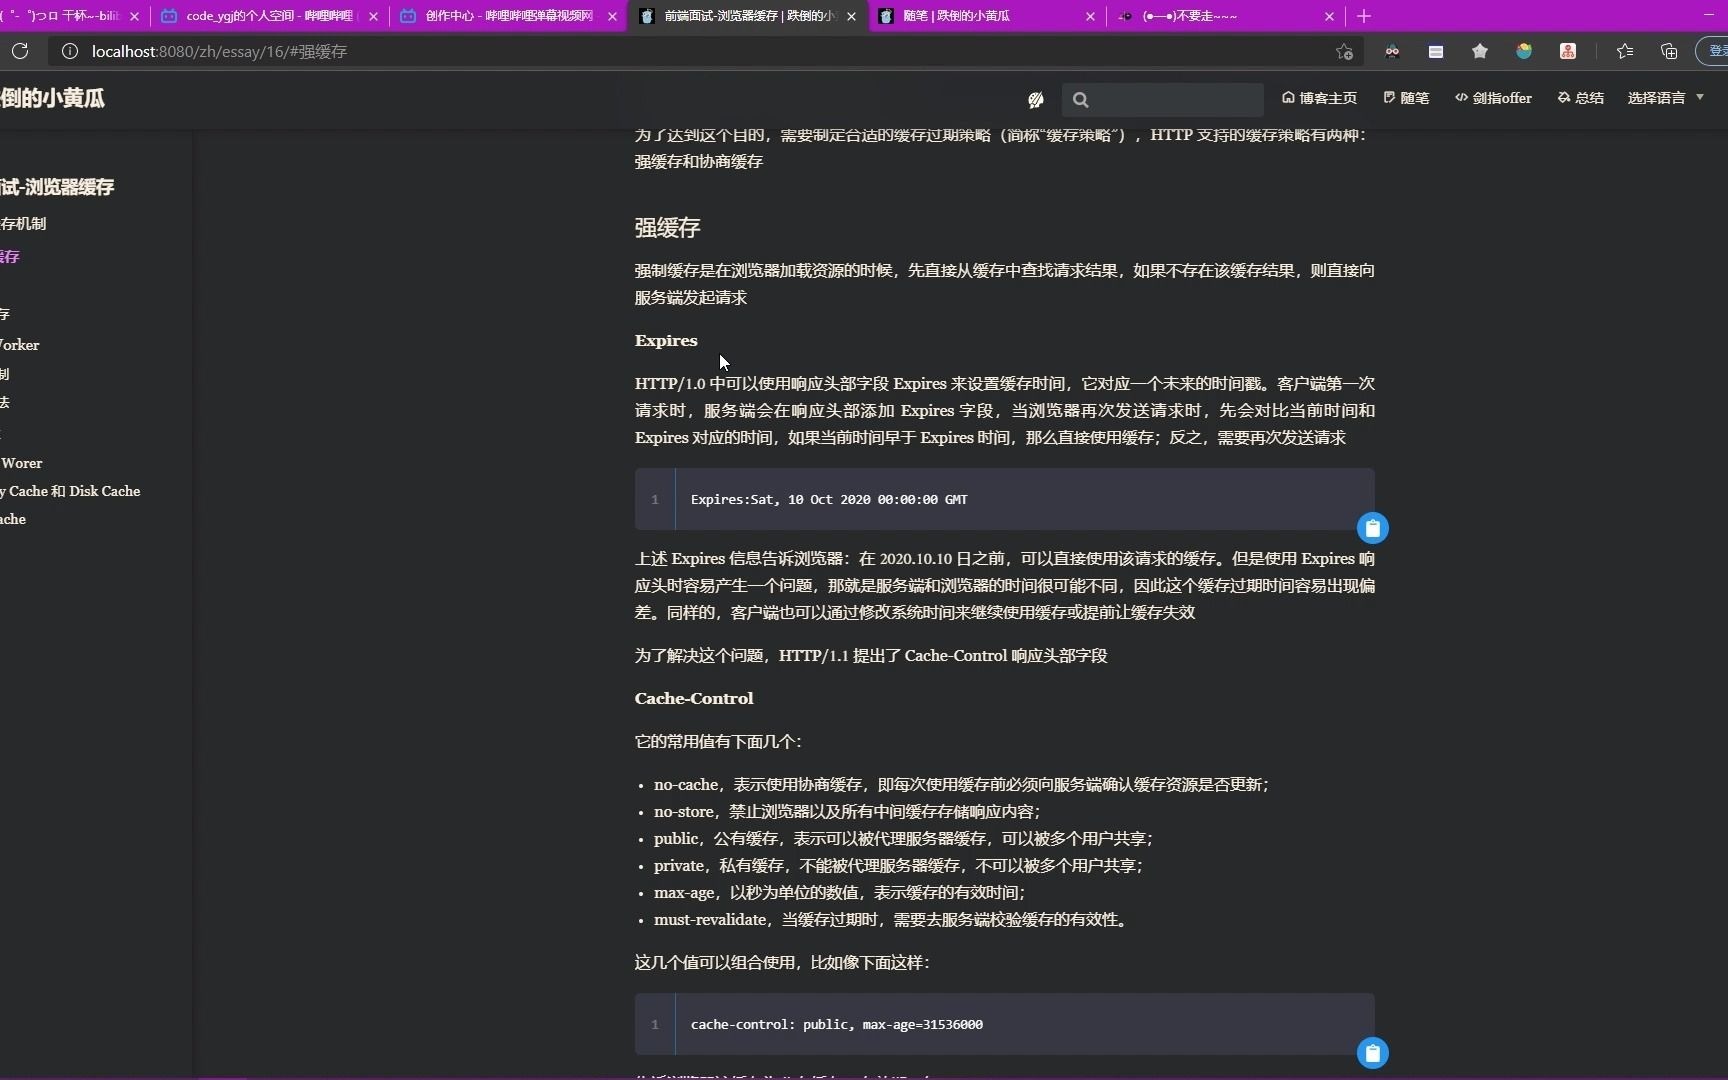View site information icon in the address bar
Image resolution: width=1728 pixels, height=1080 pixels.
[x=70, y=51]
